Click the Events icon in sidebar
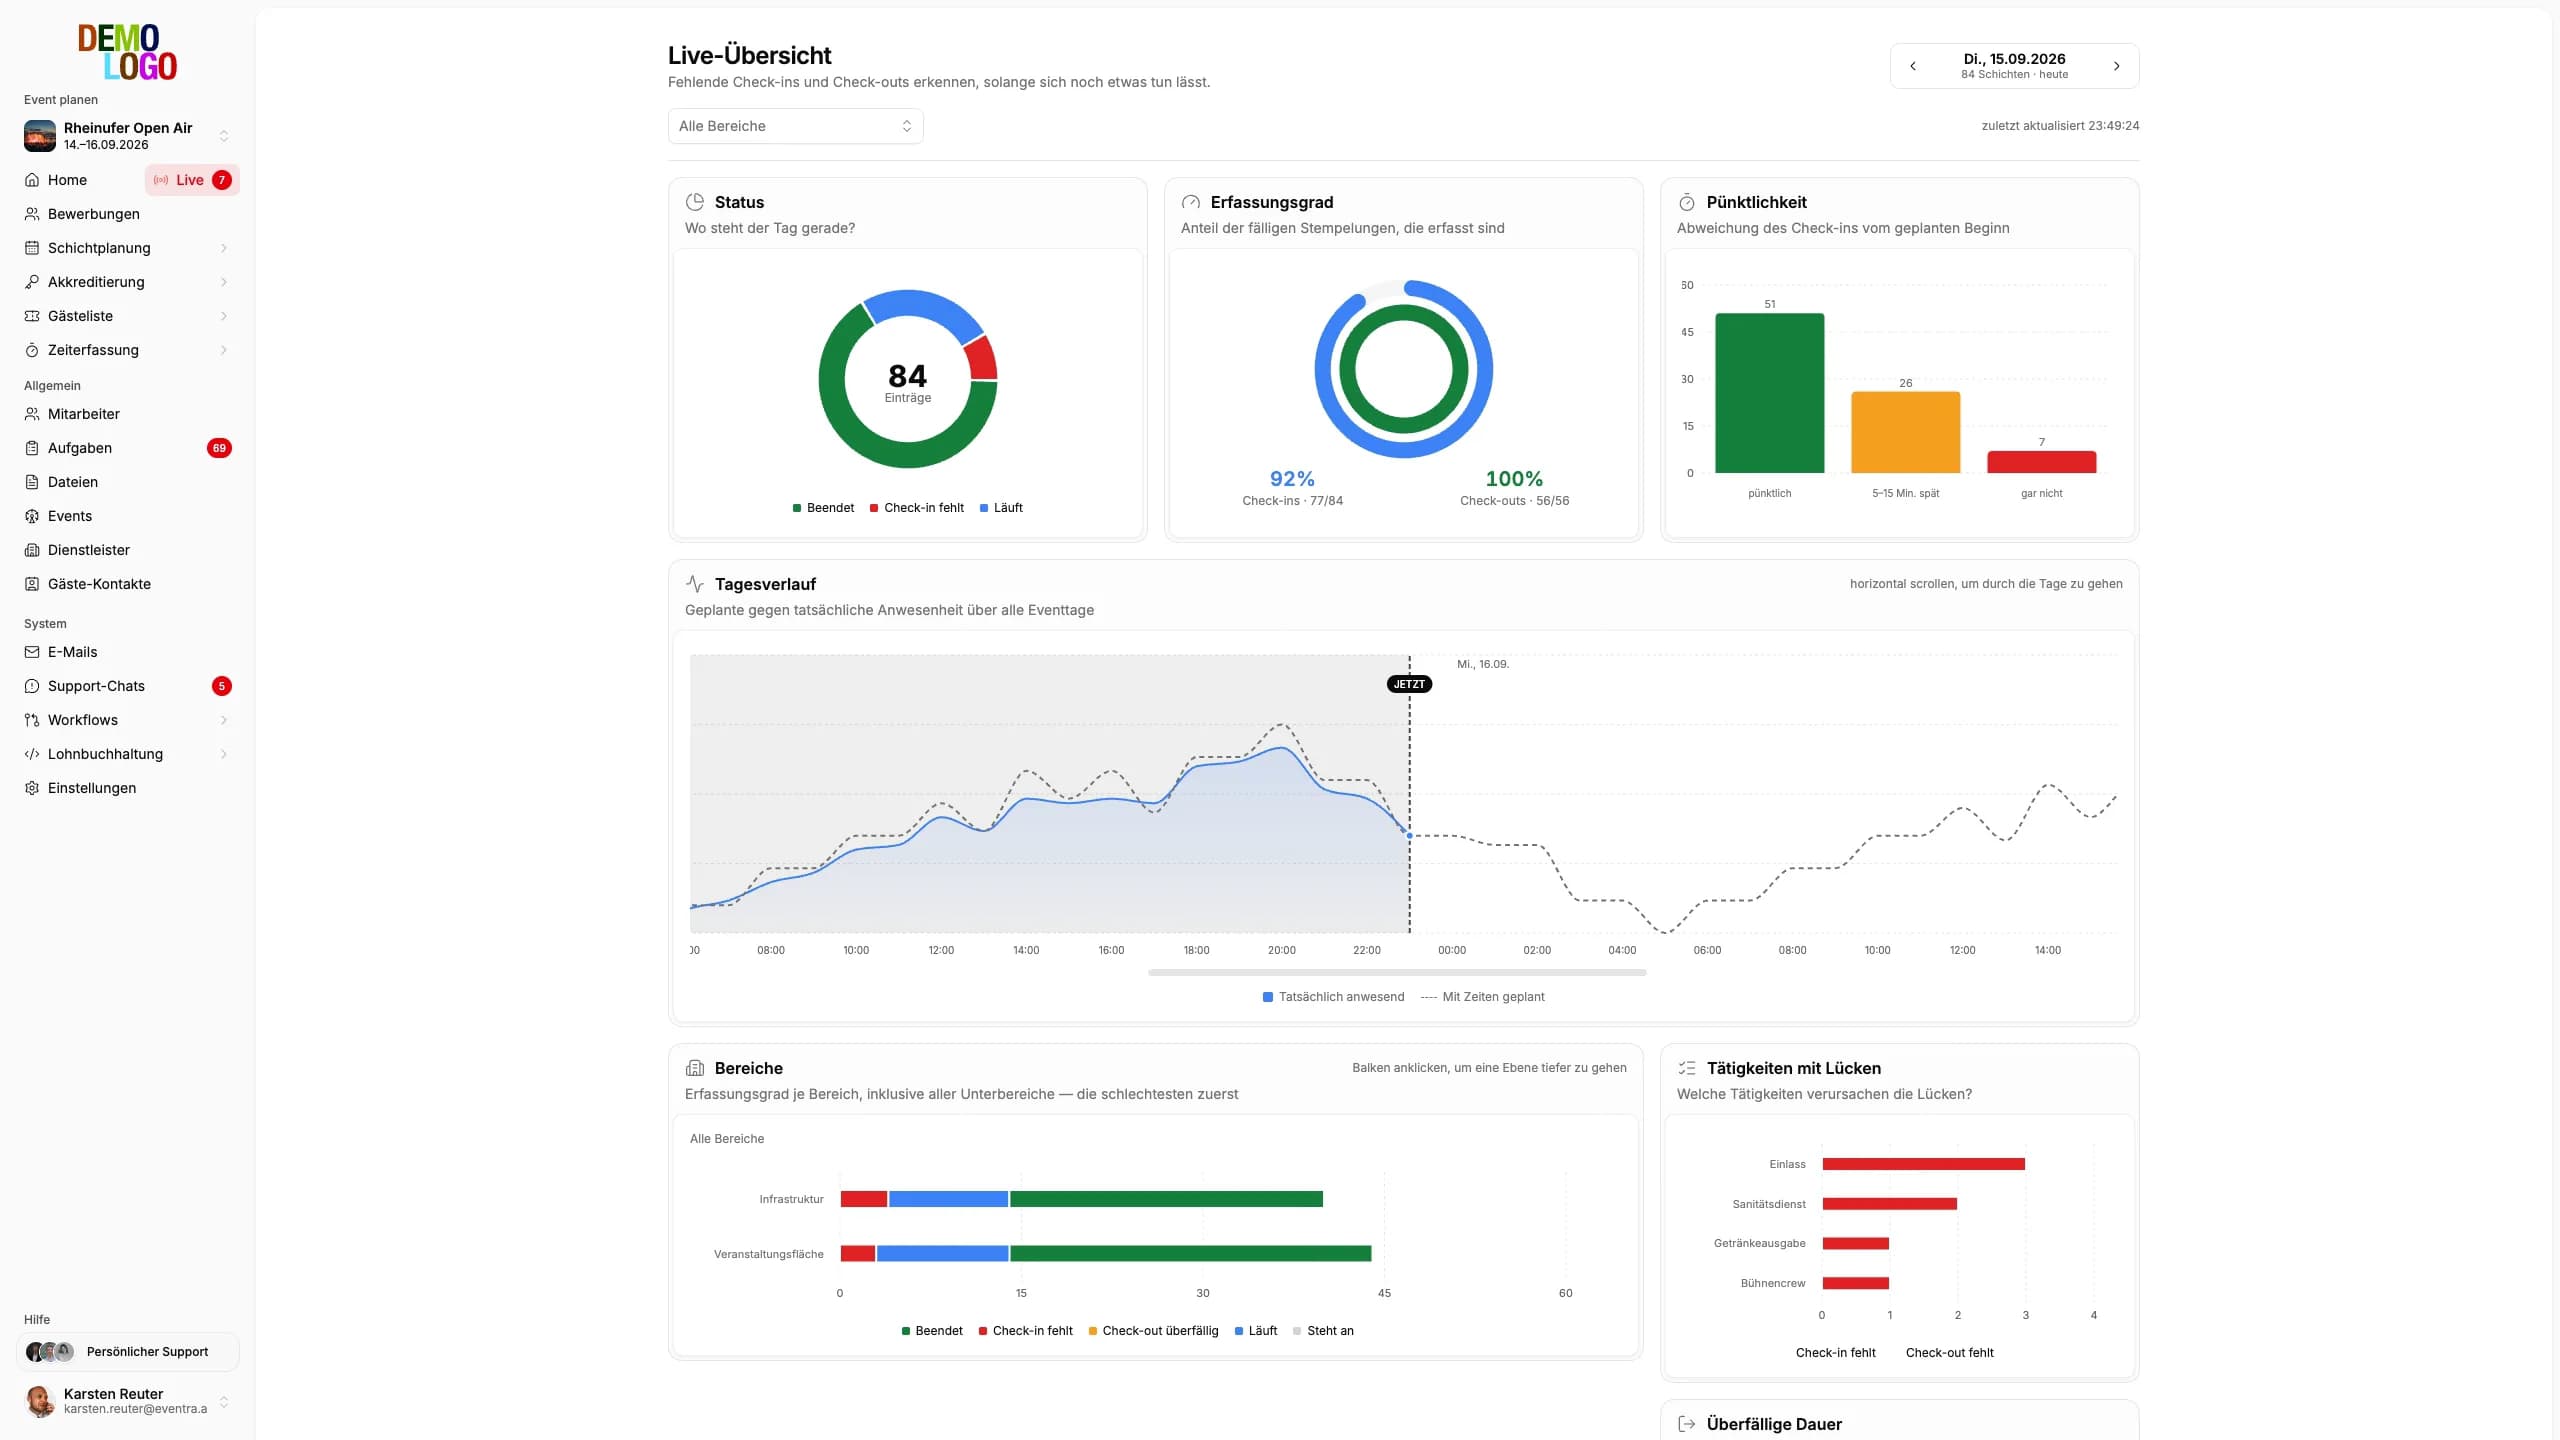The image size is (2560, 1440). 32,516
